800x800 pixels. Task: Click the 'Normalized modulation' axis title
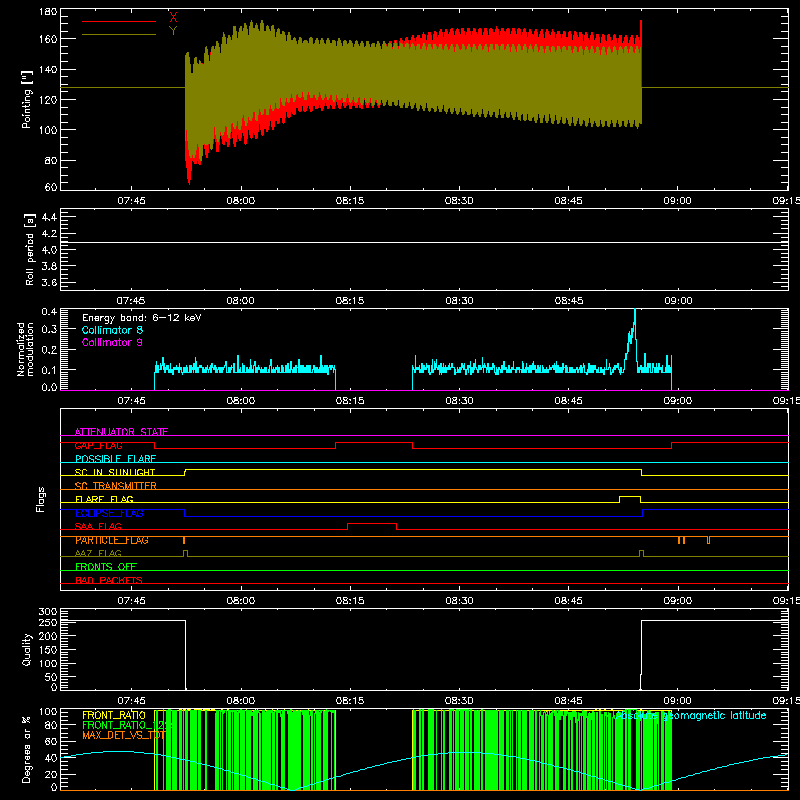pyautogui.click(x=25, y=349)
